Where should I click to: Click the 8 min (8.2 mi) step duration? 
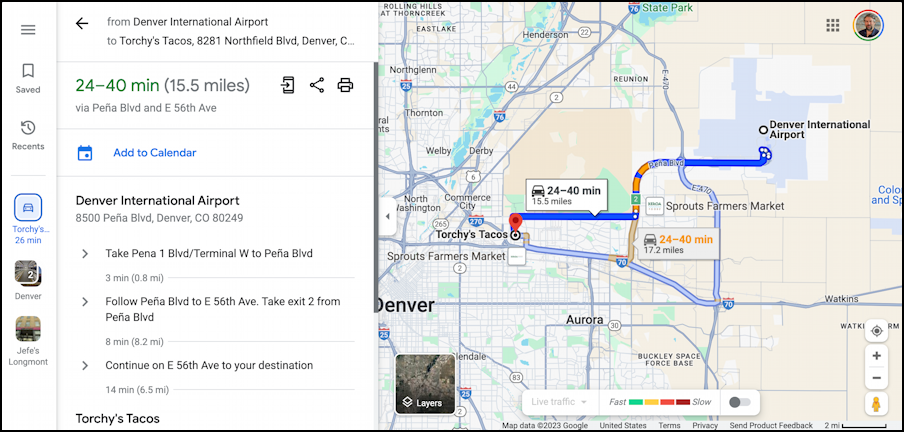[x=134, y=341]
